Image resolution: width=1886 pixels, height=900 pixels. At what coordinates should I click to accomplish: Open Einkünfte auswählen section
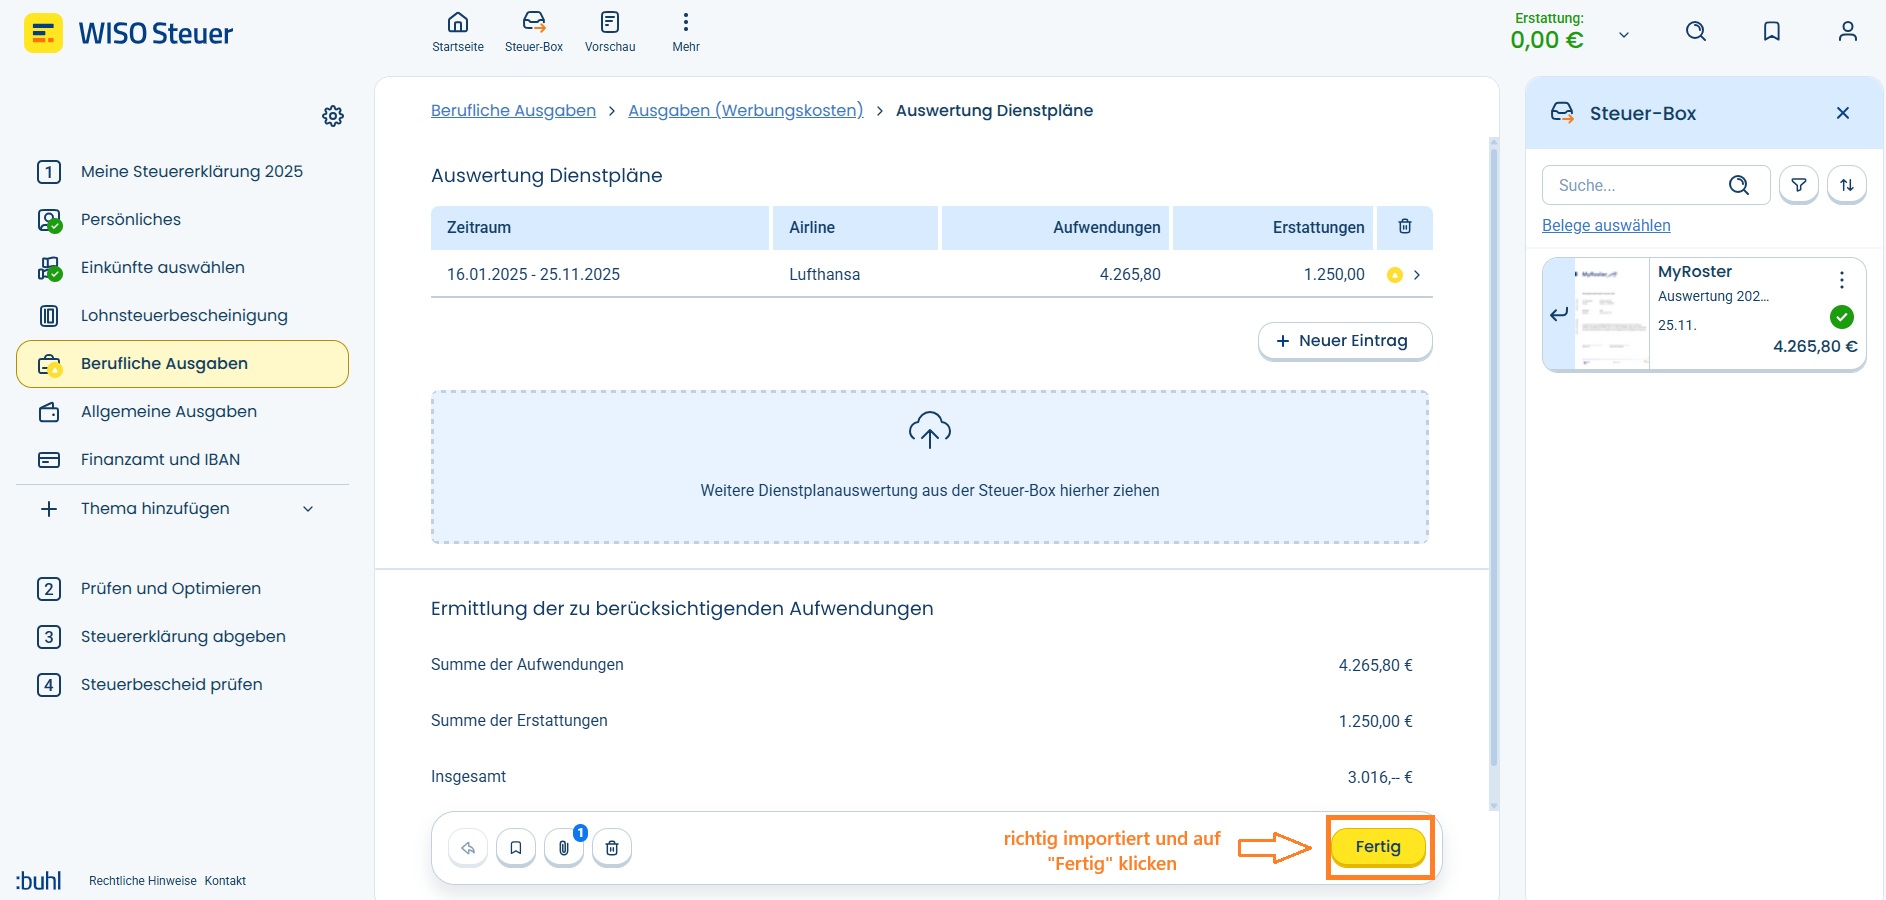pyautogui.click(x=182, y=268)
